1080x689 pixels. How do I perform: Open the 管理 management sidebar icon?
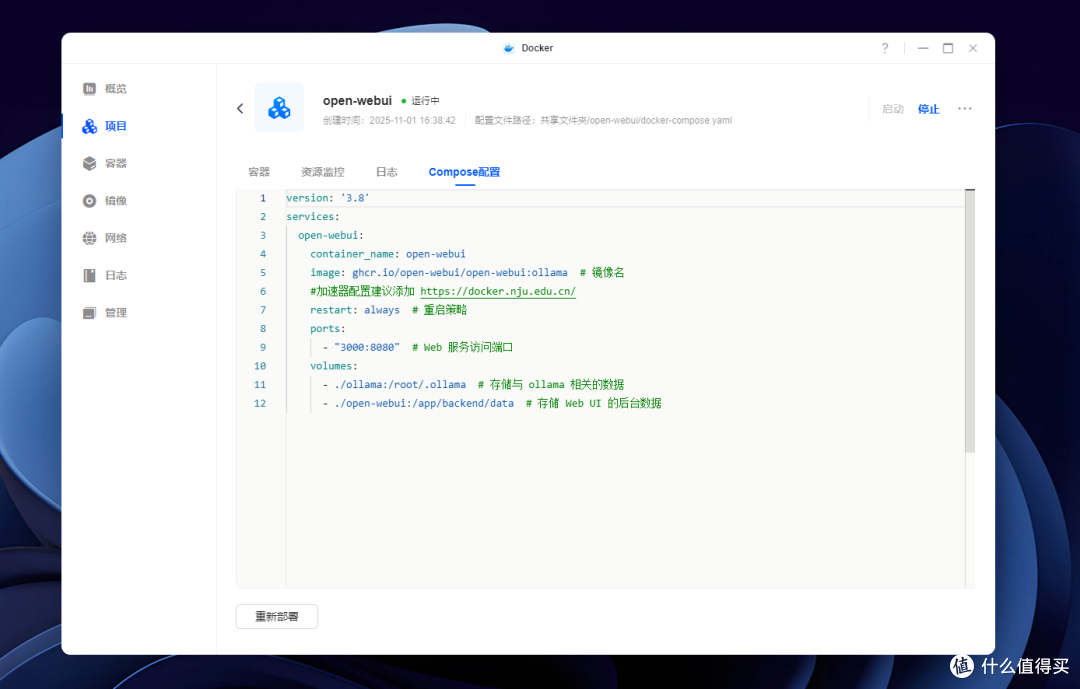[90, 313]
